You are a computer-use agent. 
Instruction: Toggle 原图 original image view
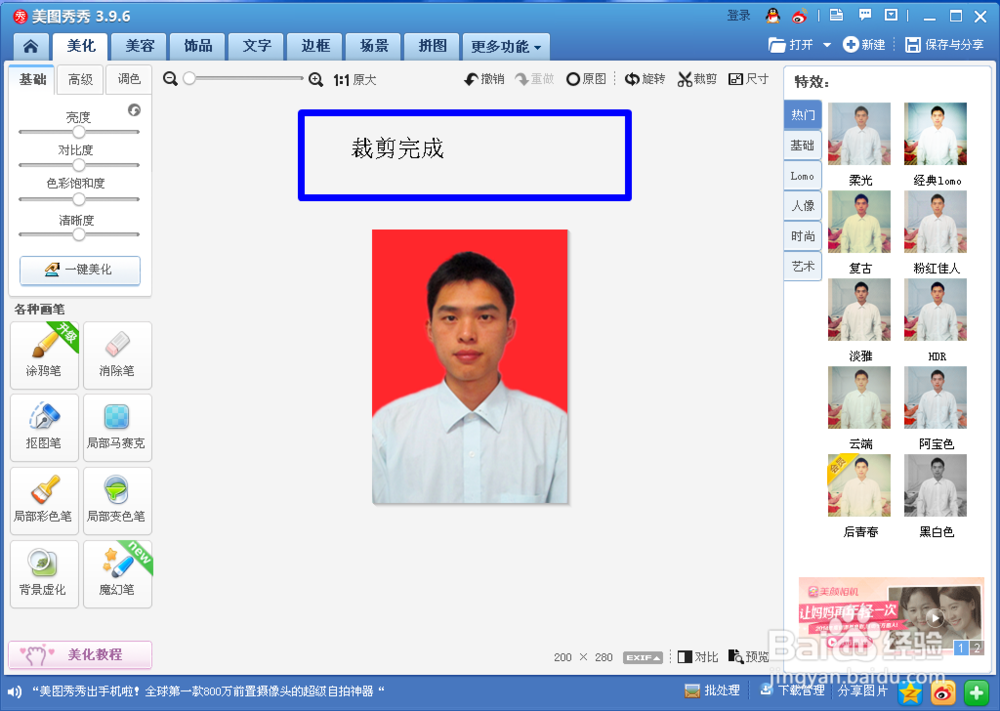[586, 78]
